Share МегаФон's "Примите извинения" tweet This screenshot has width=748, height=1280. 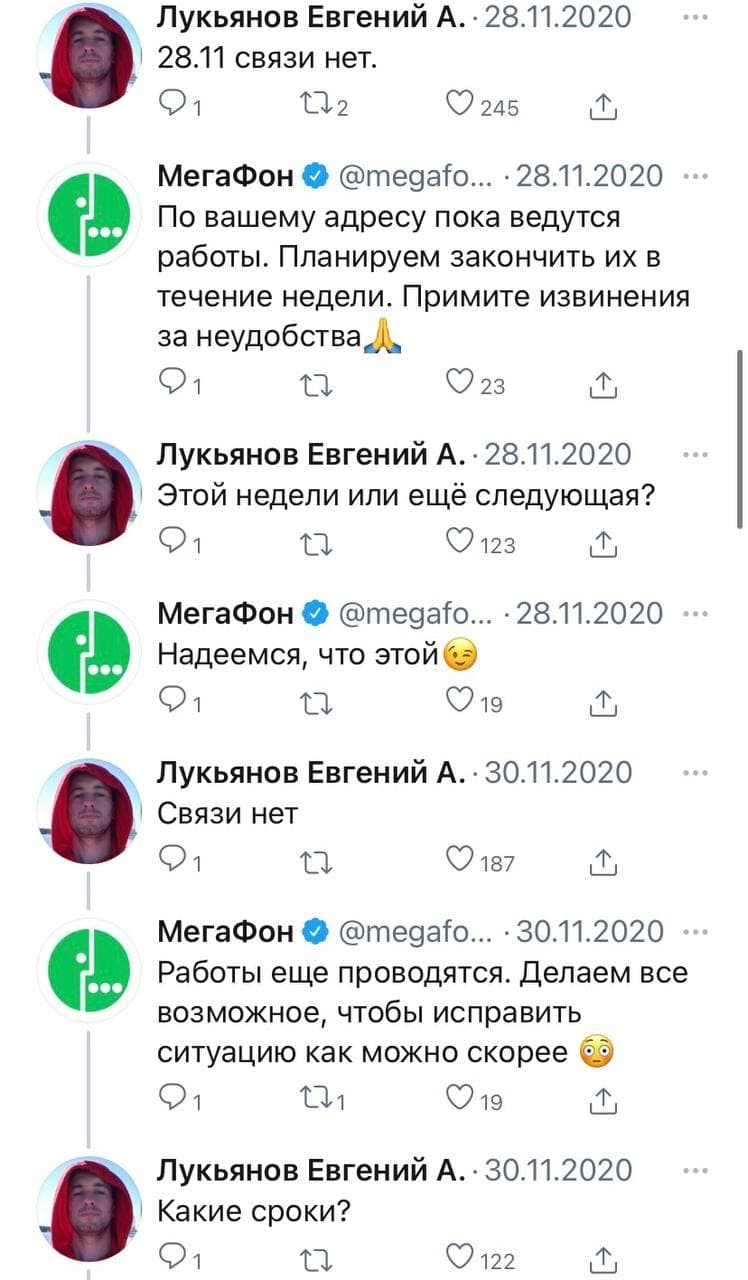(603, 383)
